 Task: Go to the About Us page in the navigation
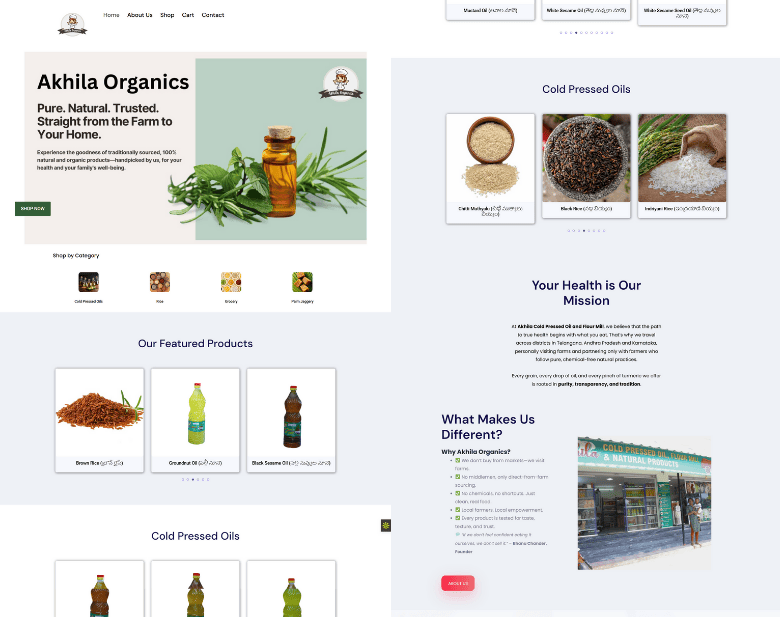pyautogui.click(x=140, y=16)
